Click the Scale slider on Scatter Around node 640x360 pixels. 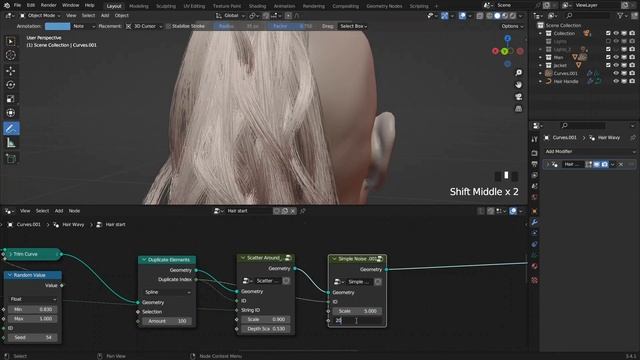point(266,320)
